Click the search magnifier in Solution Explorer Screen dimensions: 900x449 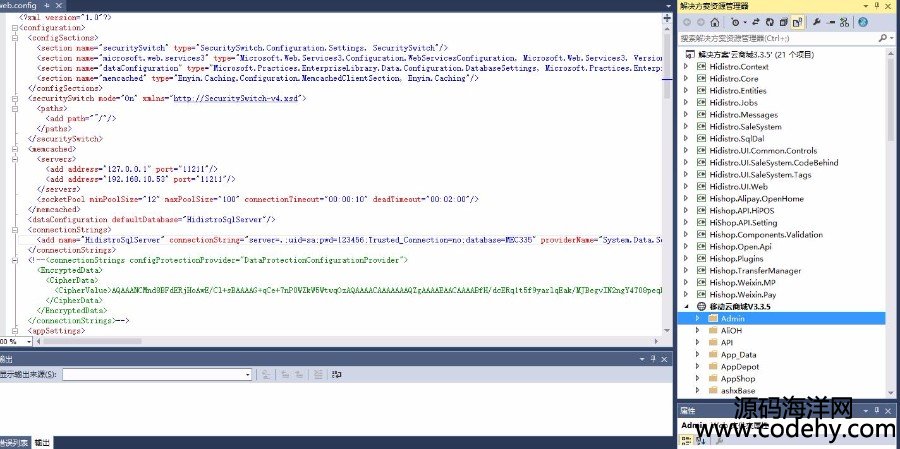pyautogui.click(x=882, y=38)
